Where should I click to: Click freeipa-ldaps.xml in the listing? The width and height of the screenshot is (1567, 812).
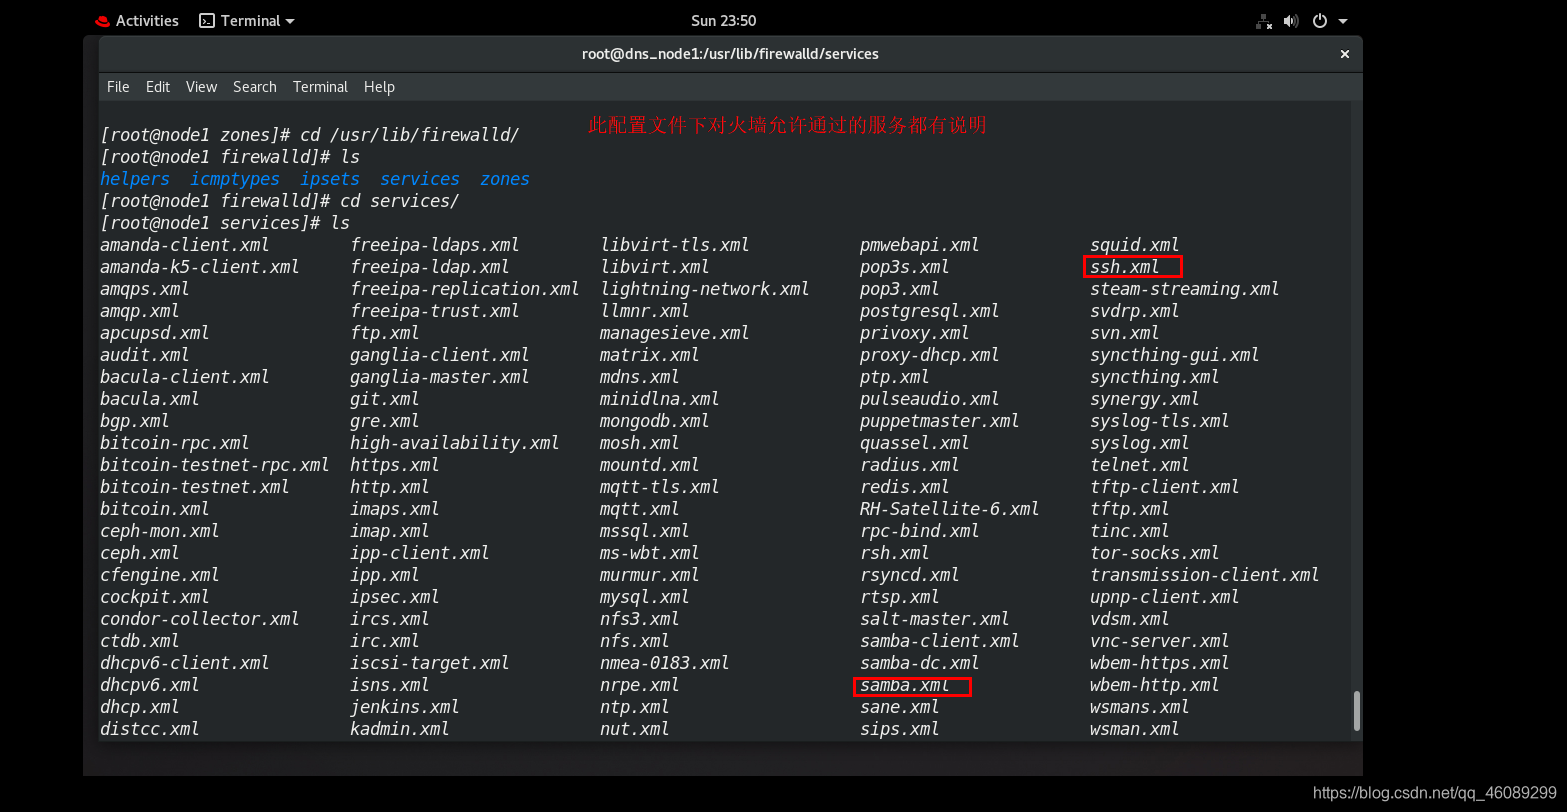435,245
